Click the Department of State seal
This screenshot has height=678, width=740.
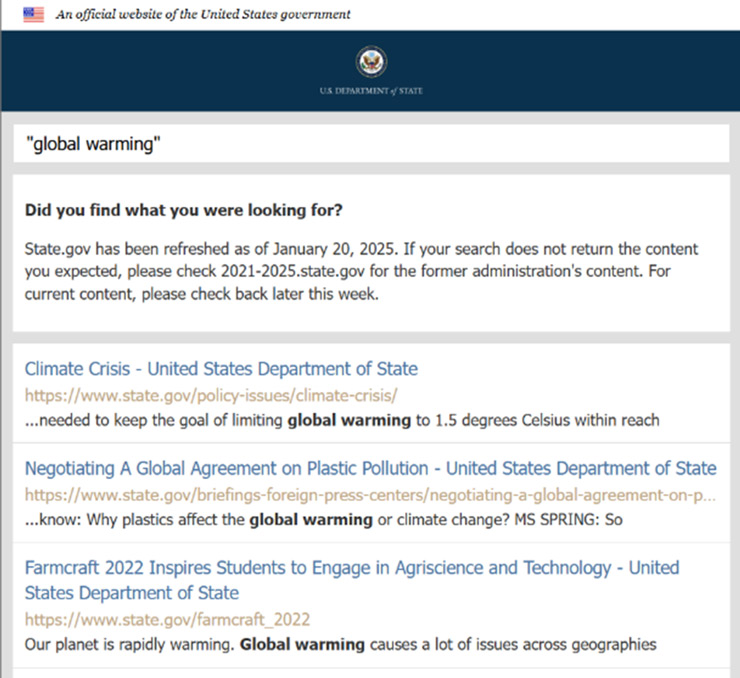[x=370, y=63]
